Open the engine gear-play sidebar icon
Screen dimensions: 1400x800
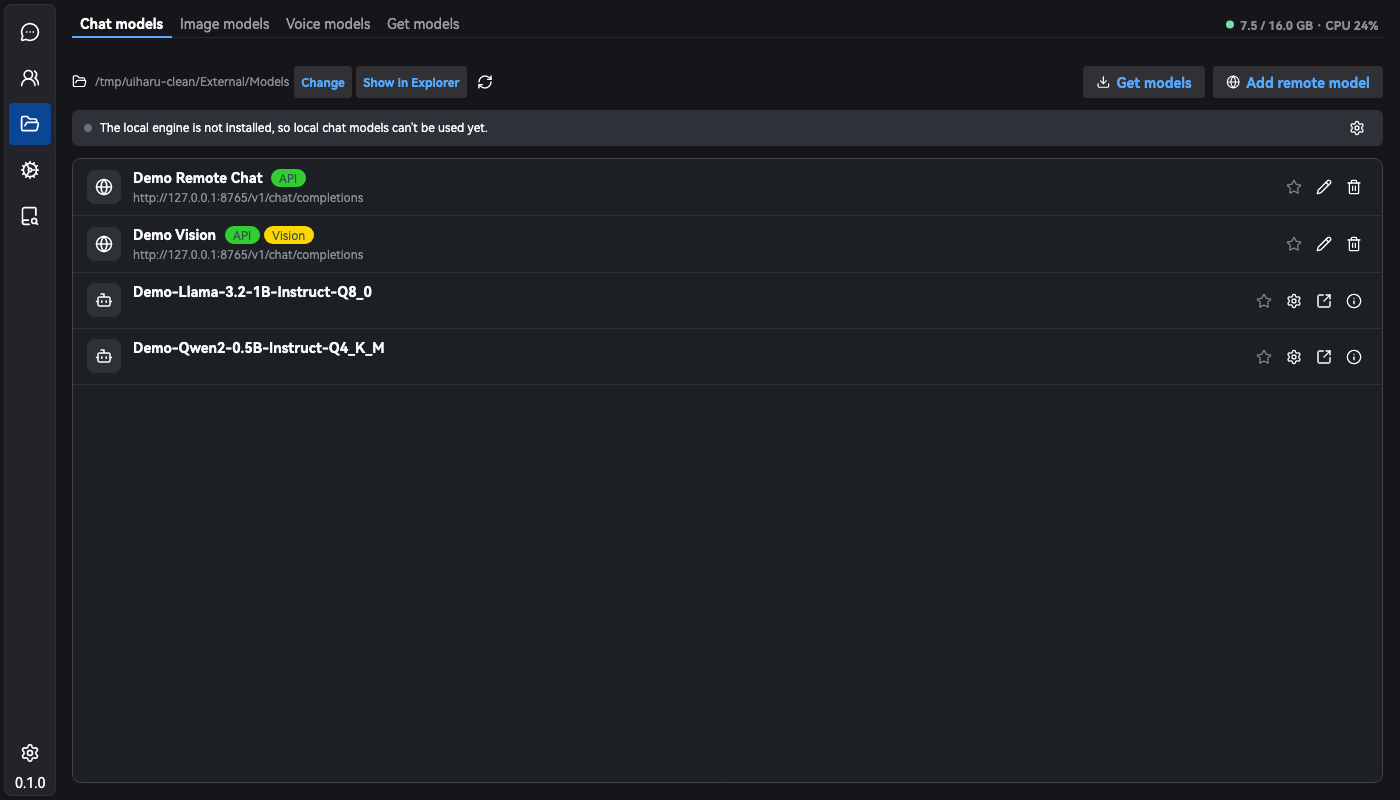30,170
